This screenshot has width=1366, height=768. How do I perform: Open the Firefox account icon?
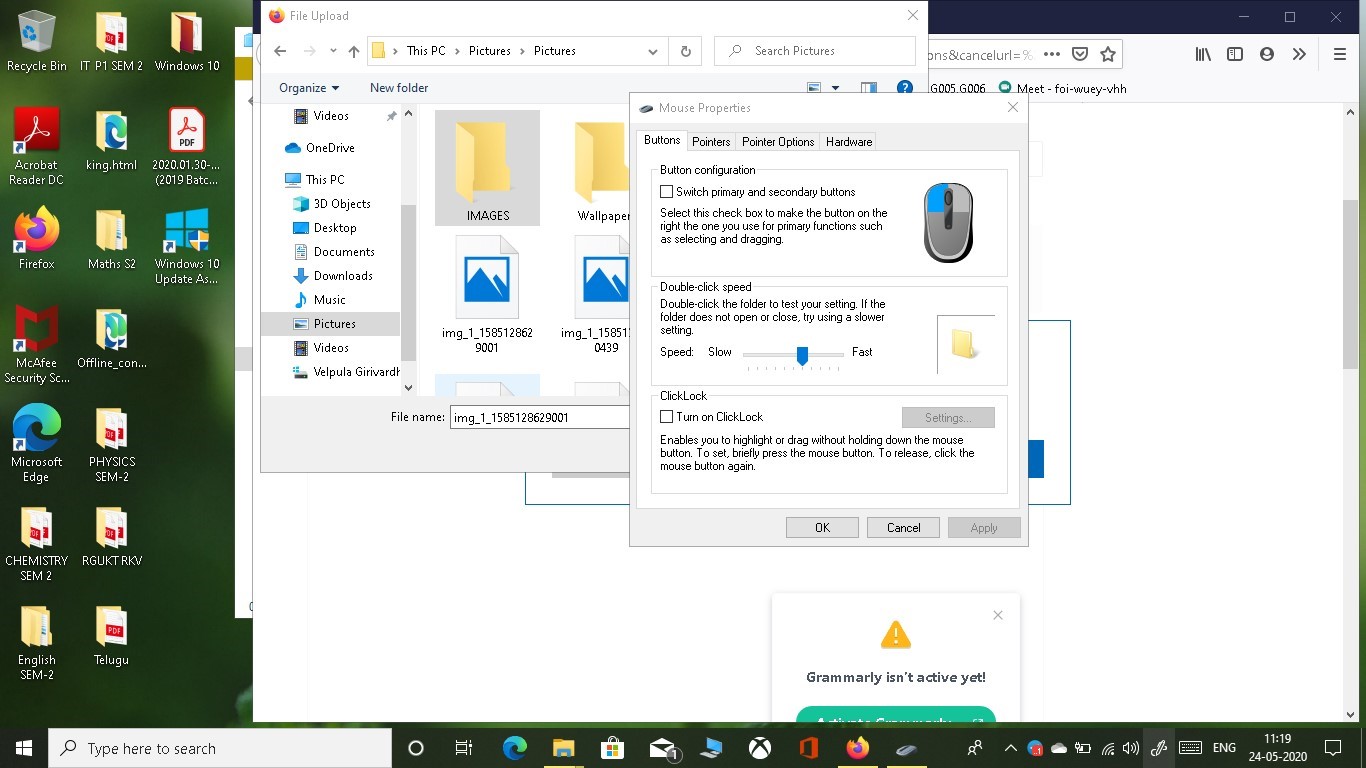coord(1267,54)
